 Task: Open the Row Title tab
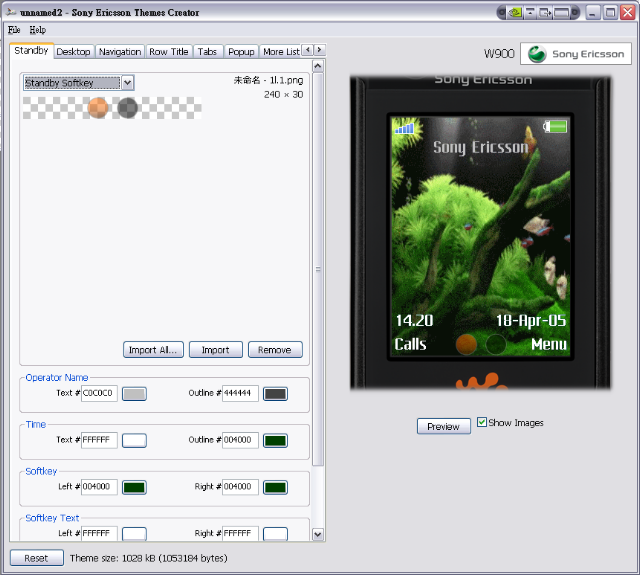[169, 52]
